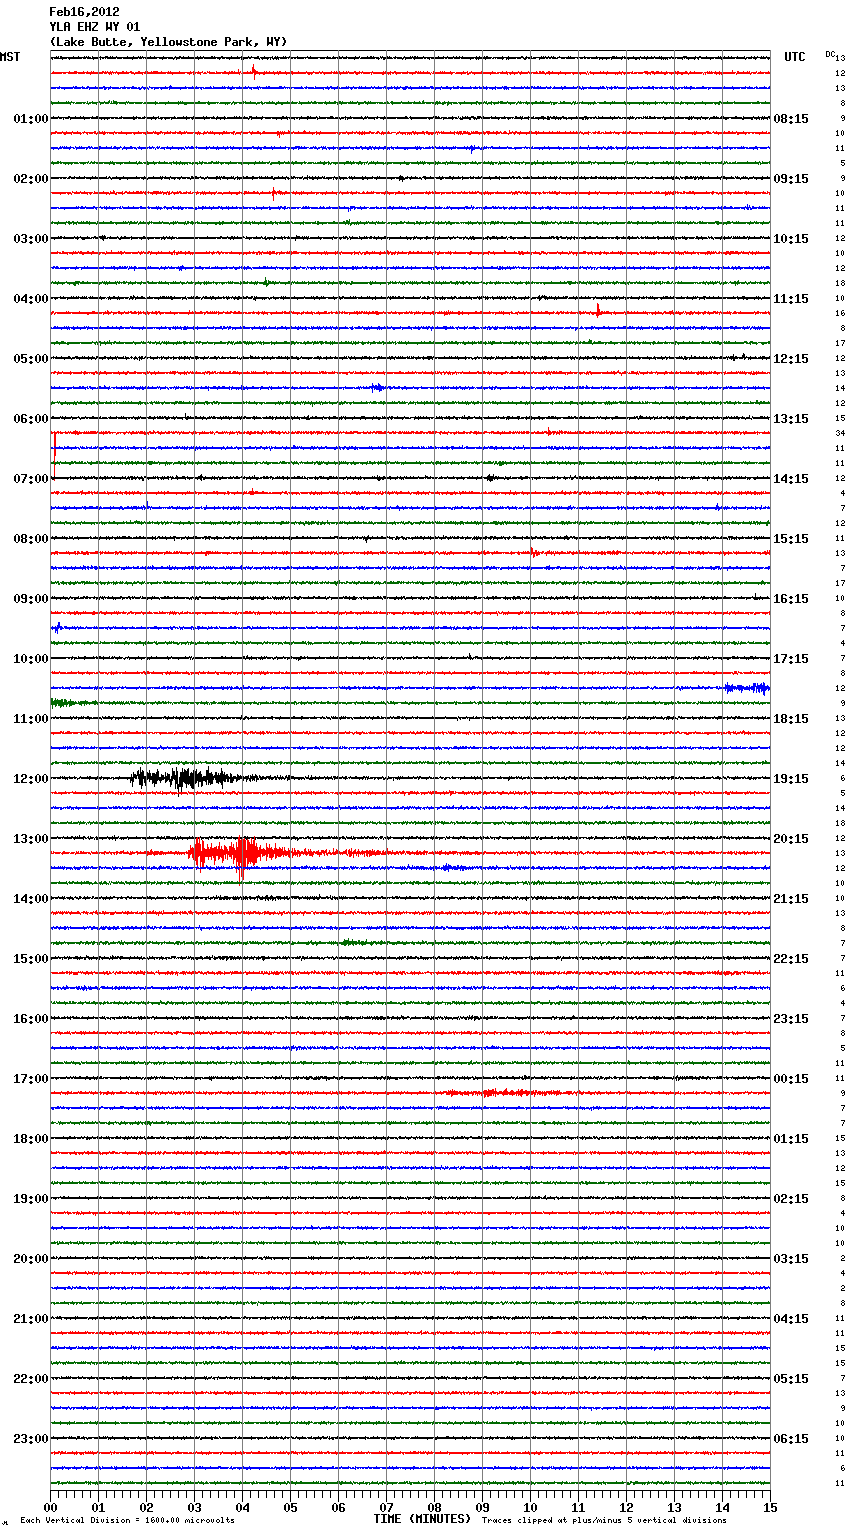
Task: Select the 14:00 MST hour label
Action: point(31,899)
